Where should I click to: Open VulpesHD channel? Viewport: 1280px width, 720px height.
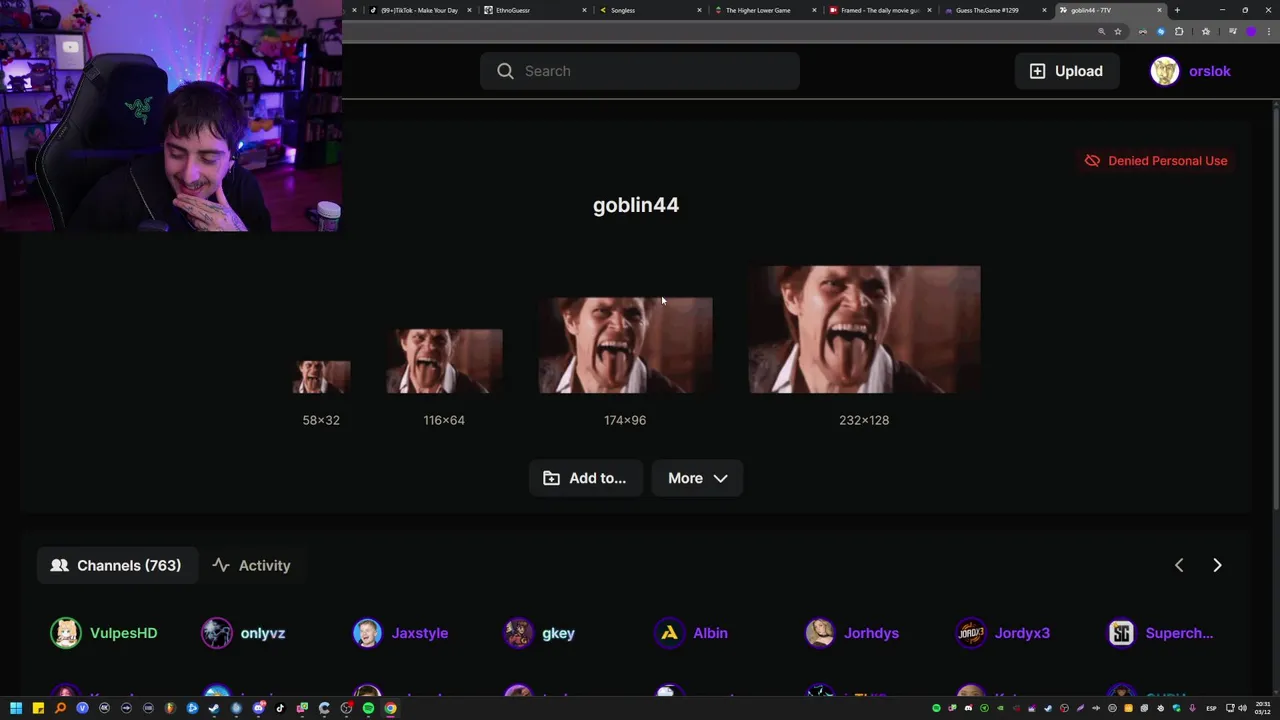(x=104, y=633)
